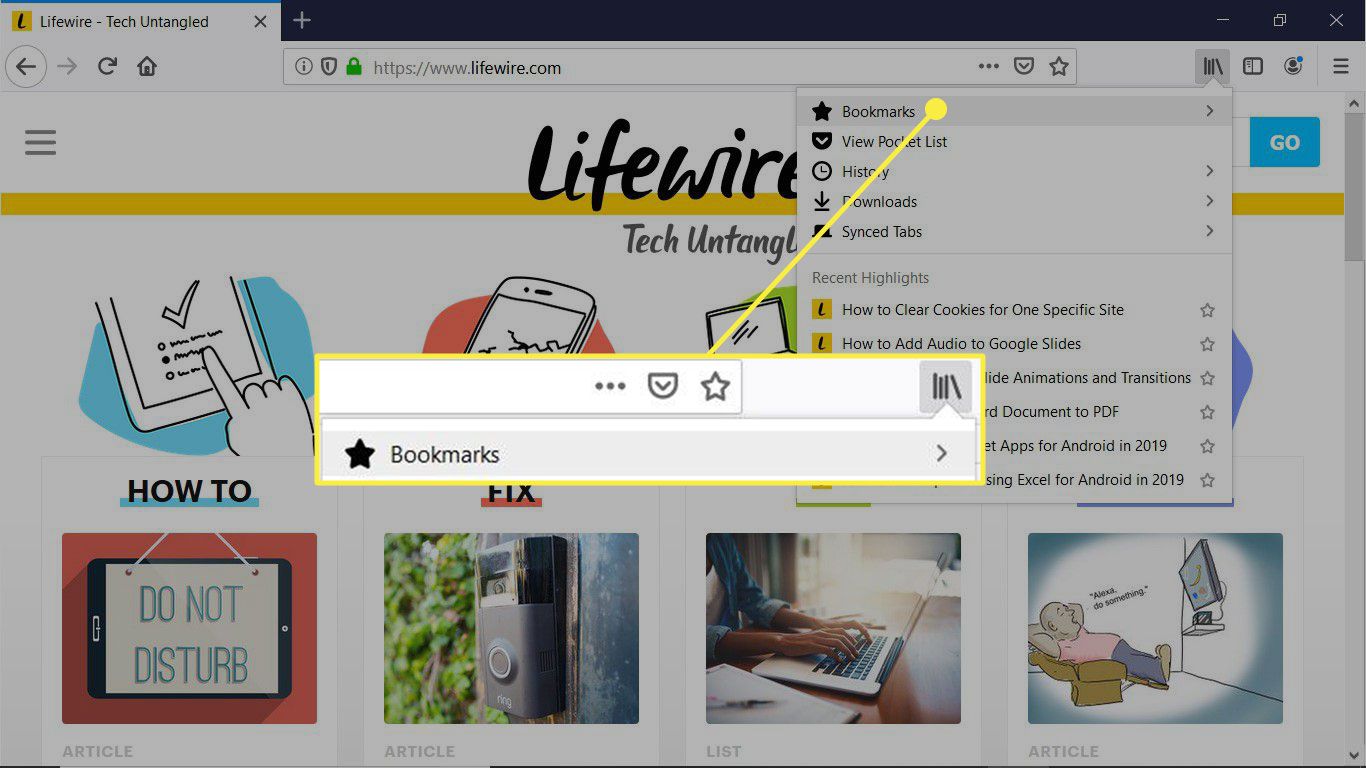
Task: Toggle the sidebars toolbar icon
Action: point(1253,67)
